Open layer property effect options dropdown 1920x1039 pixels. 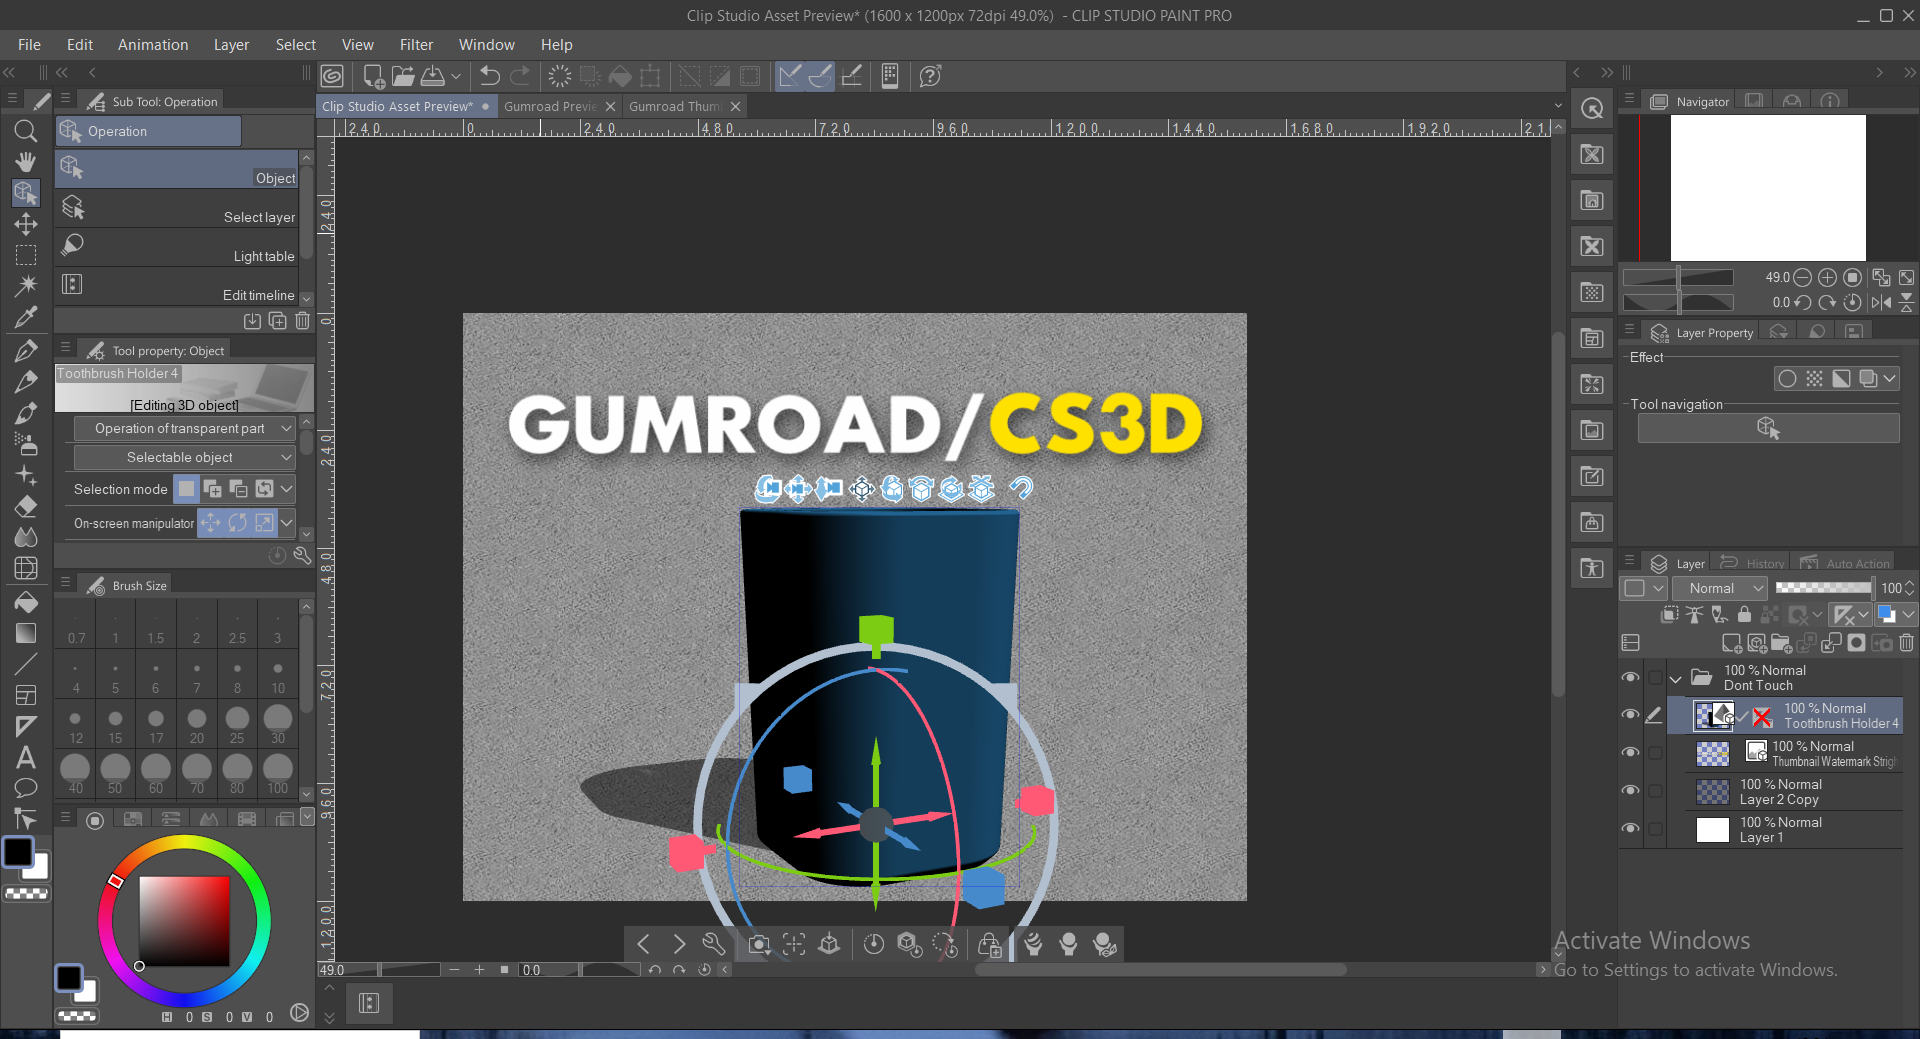[1889, 379]
